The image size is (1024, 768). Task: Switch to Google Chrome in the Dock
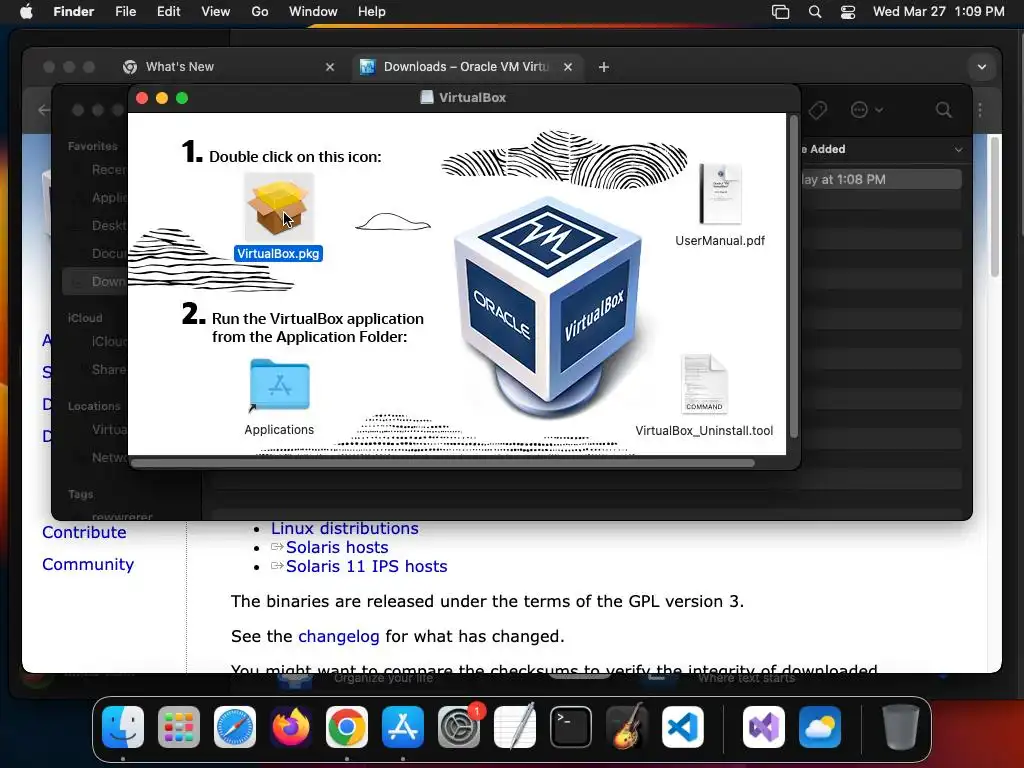coord(347,727)
